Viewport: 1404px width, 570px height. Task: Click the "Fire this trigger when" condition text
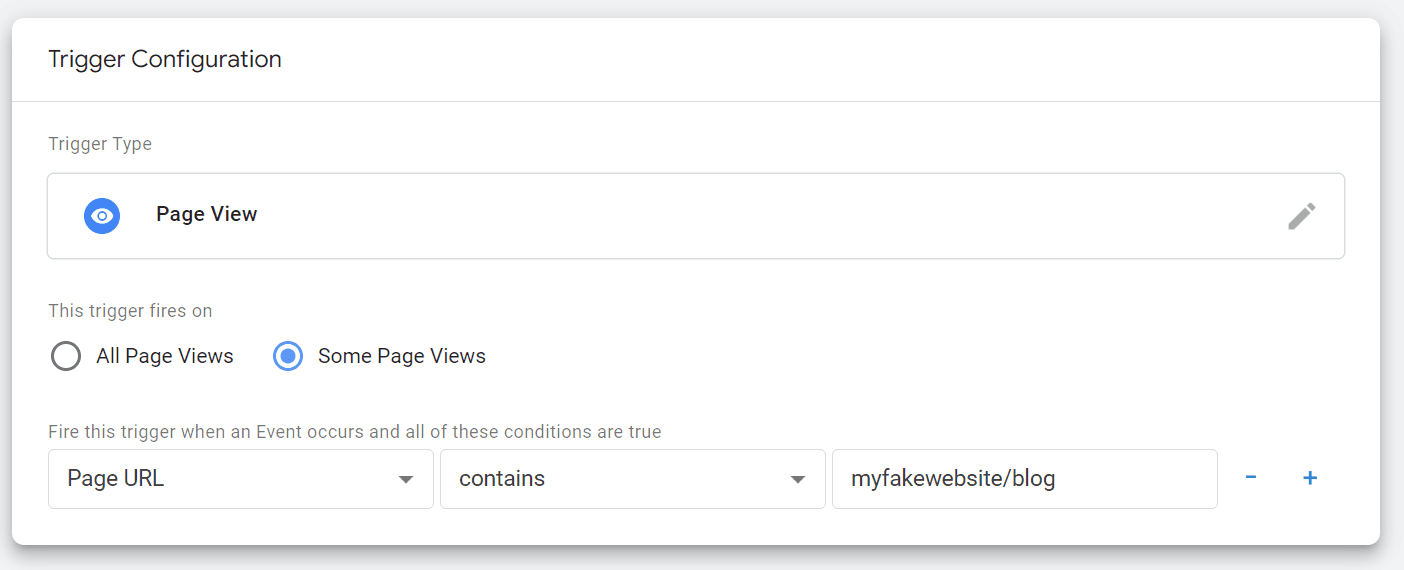tap(354, 432)
